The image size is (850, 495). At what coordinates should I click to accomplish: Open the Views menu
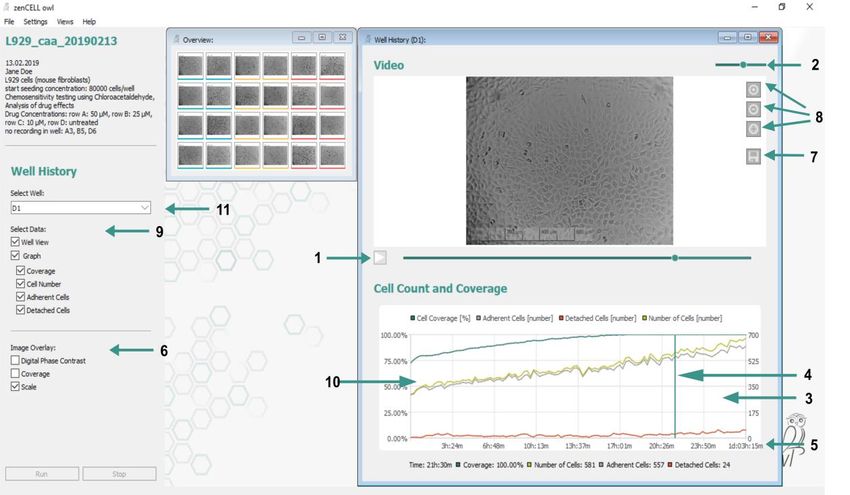65,22
